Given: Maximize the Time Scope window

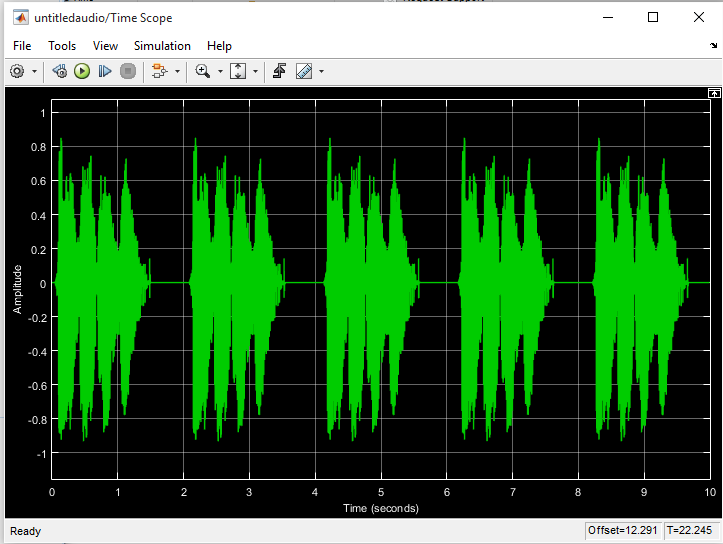Looking at the screenshot, I should 653,18.
